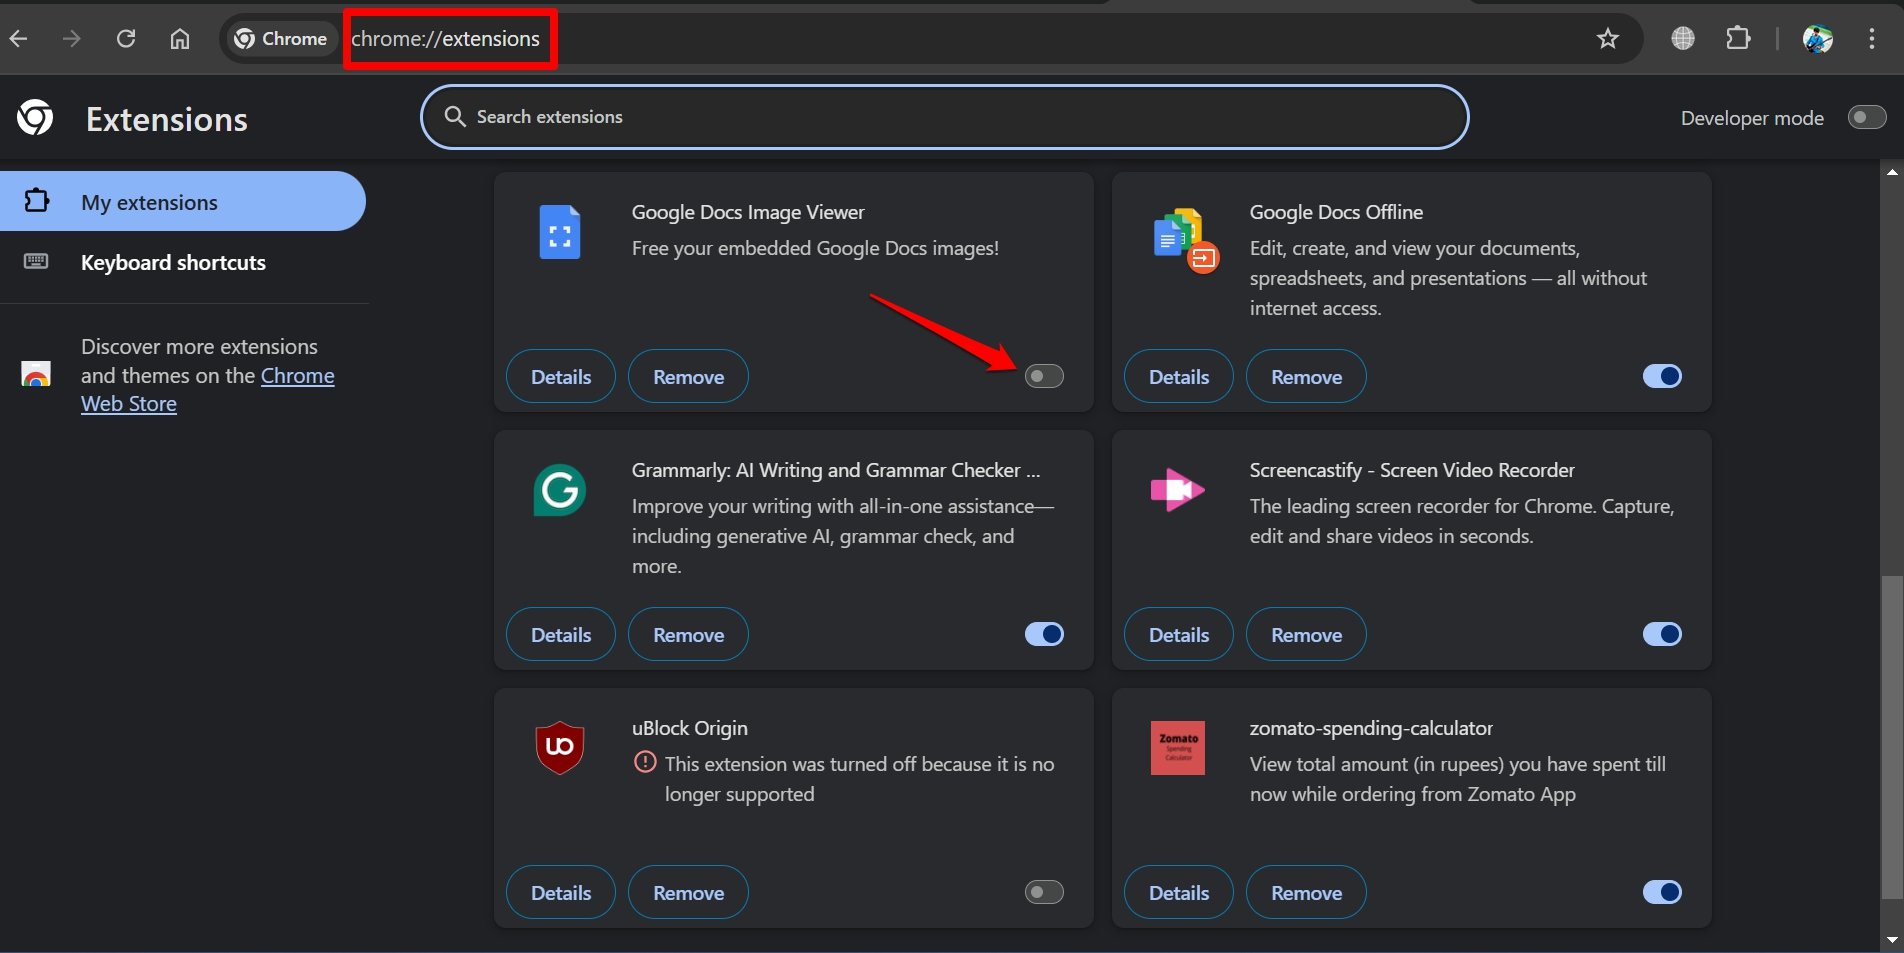Turn on Developer mode toggle
This screenshot has width=1904, height=953.
click(x=1866, y=118)
